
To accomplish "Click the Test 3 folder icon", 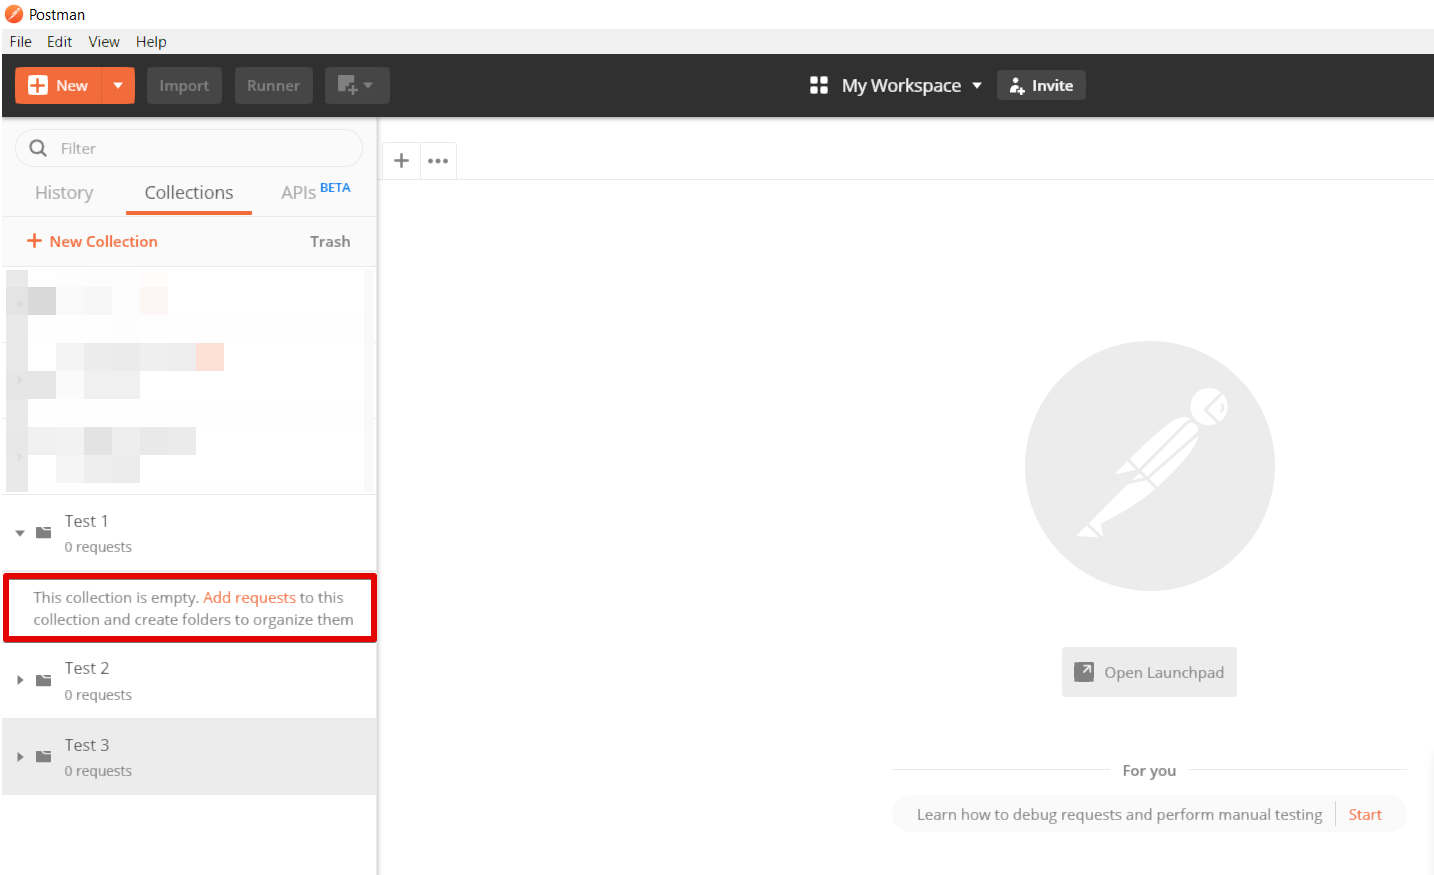I will 44,757.
